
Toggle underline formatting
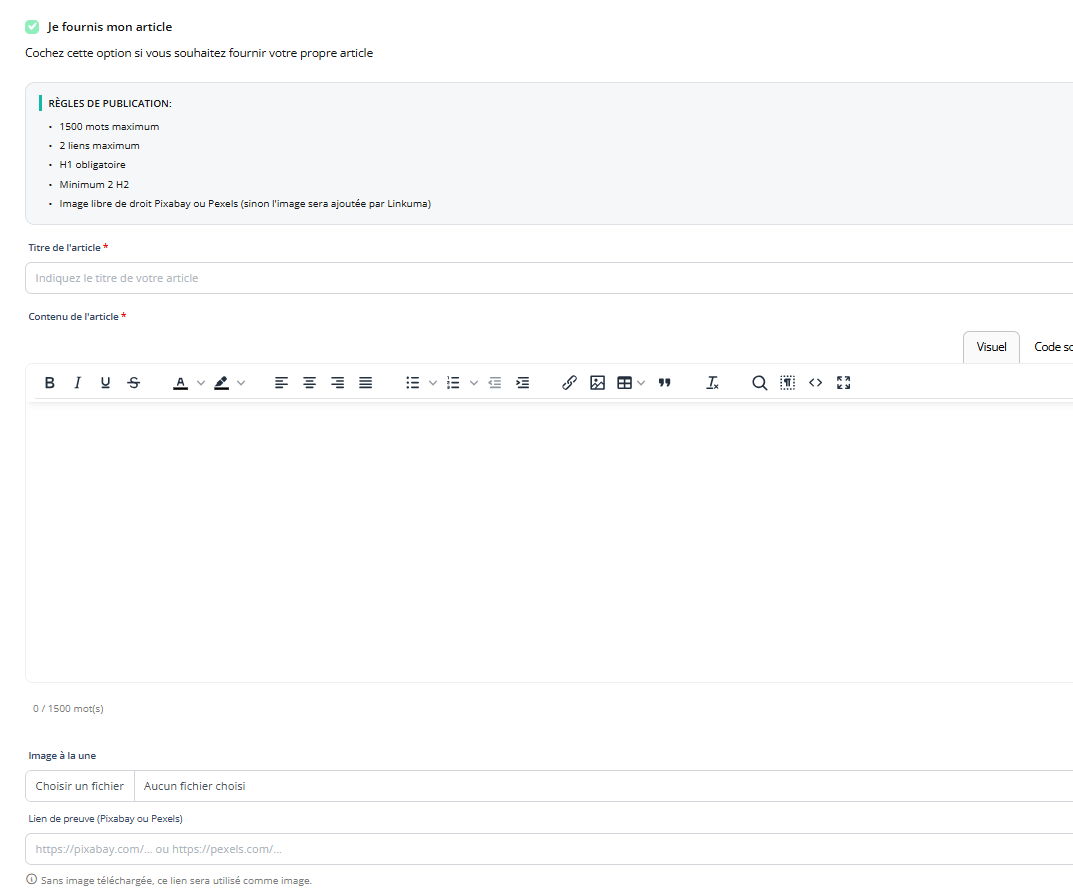105,383
